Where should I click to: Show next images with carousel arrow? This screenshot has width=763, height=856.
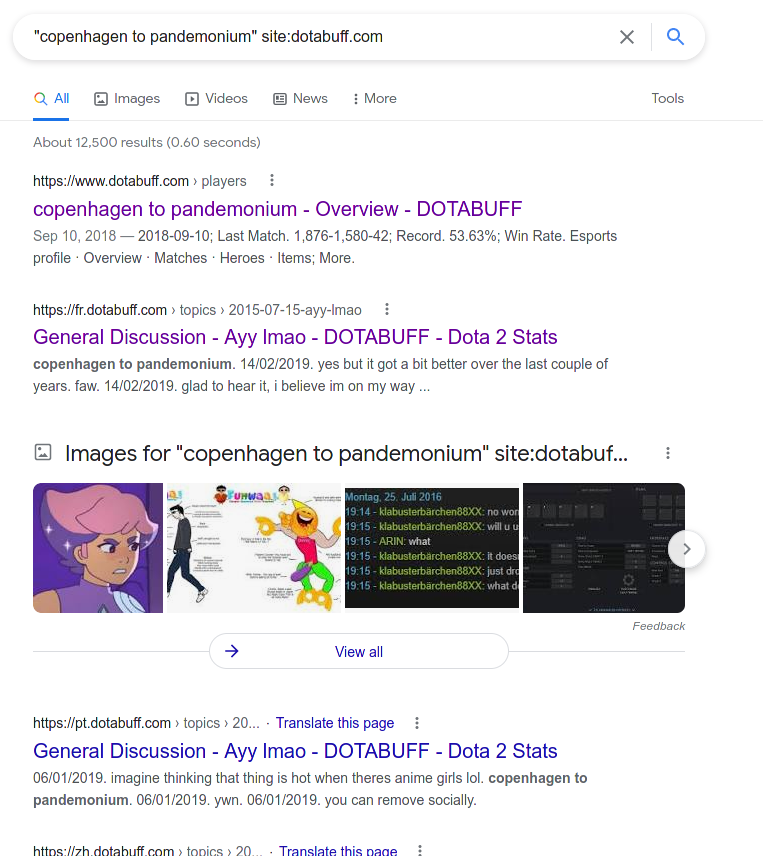[687, 549]
